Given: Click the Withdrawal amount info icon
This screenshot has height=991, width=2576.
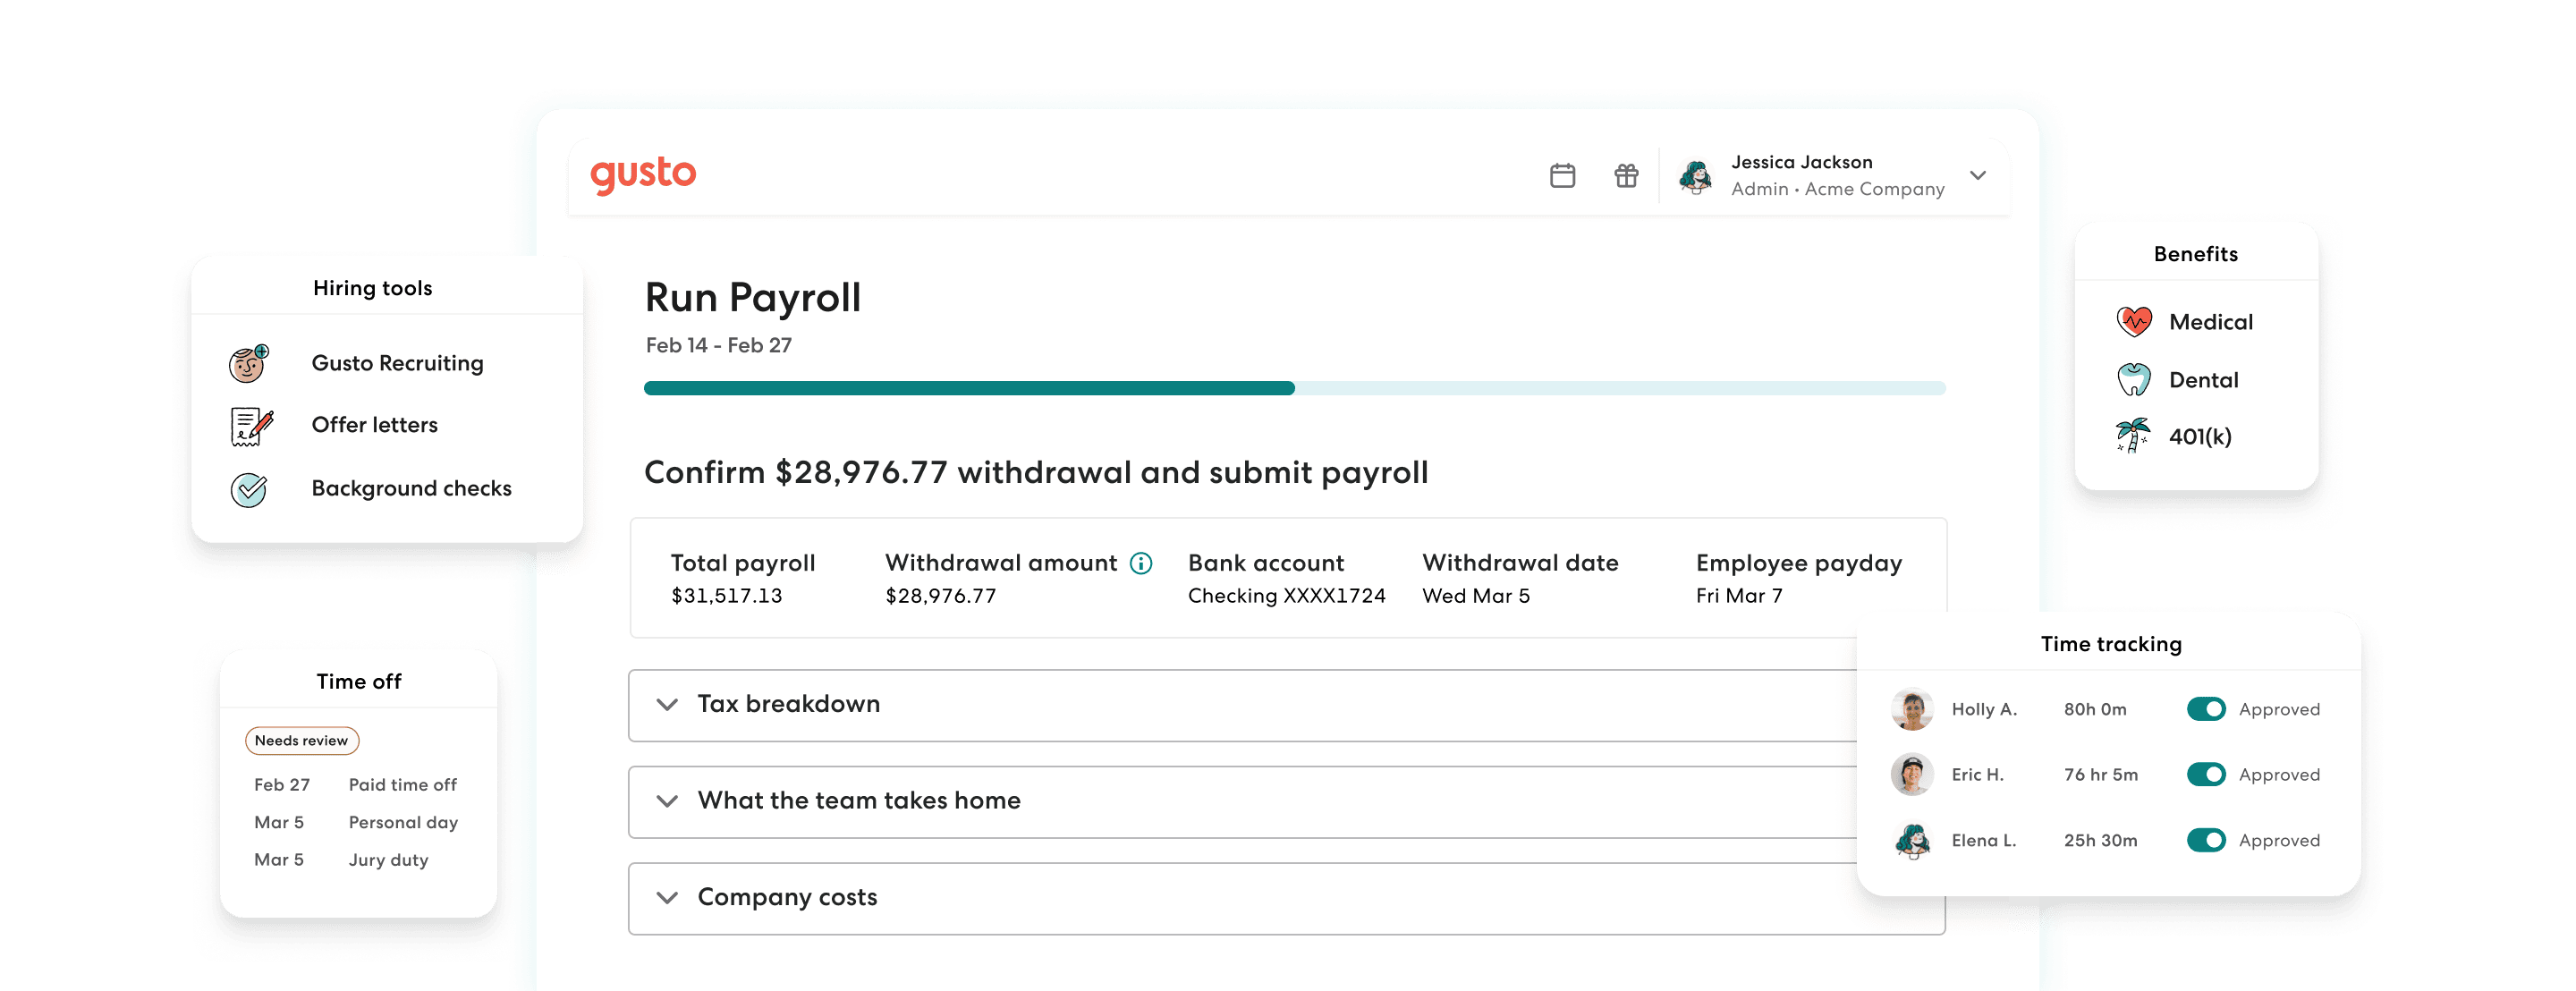Looking at the screenshot, I should 1140,563.
